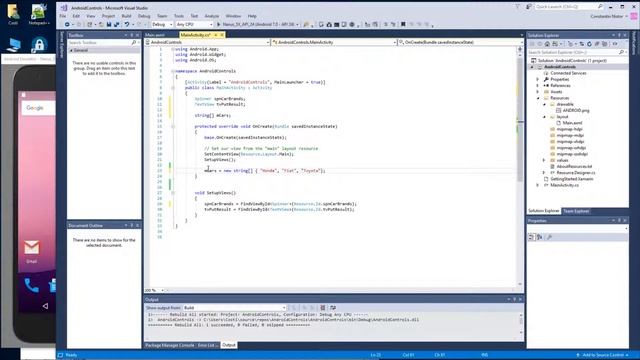Image resolution: width=640 pixels, height=360 pixels.
Task: Click the Refresh icon in Solution Explorer toolbar
Action: [589, 44]
